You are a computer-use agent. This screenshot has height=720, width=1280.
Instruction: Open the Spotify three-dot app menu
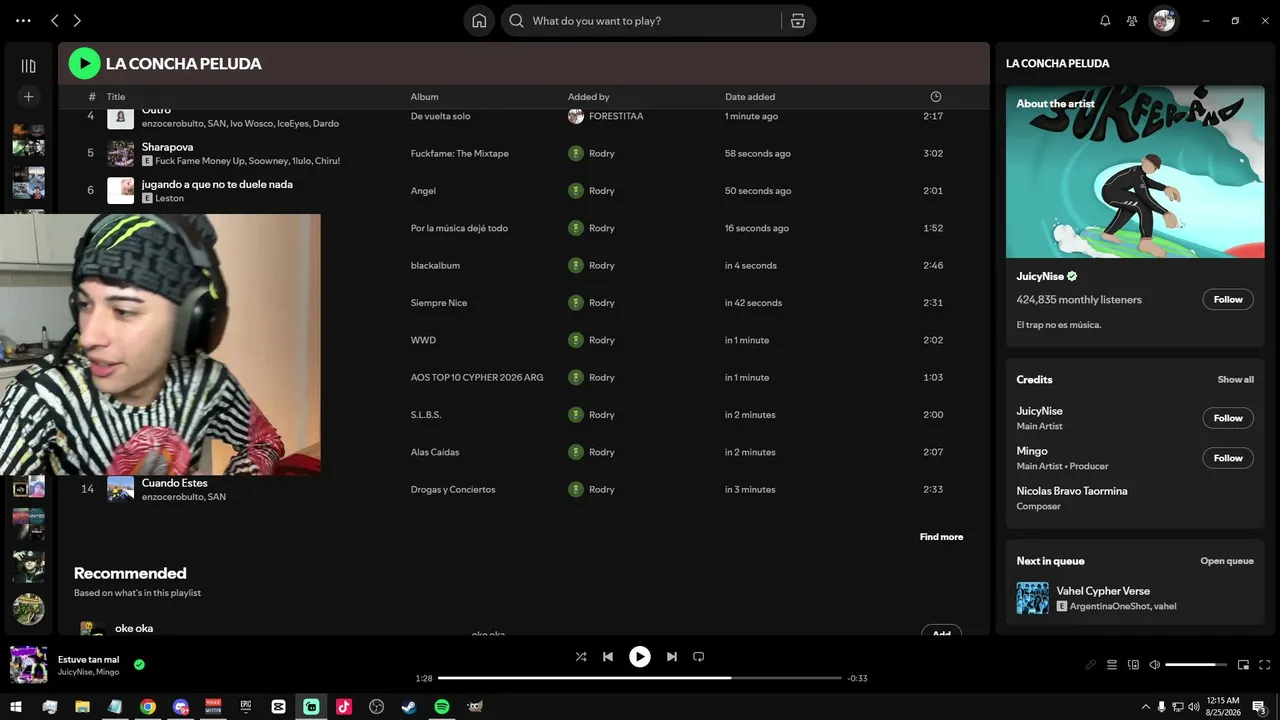[x=24, y=20]
